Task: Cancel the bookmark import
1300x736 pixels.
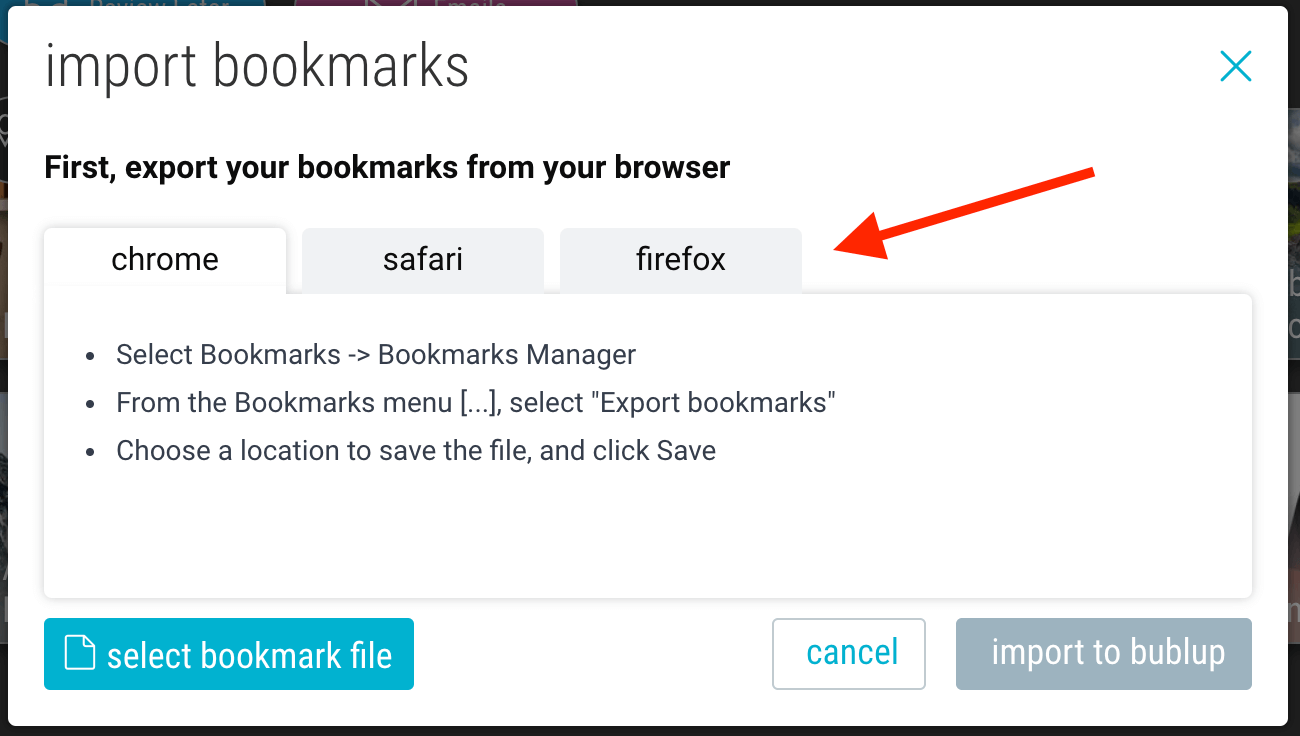Action: tap(849, 654)
